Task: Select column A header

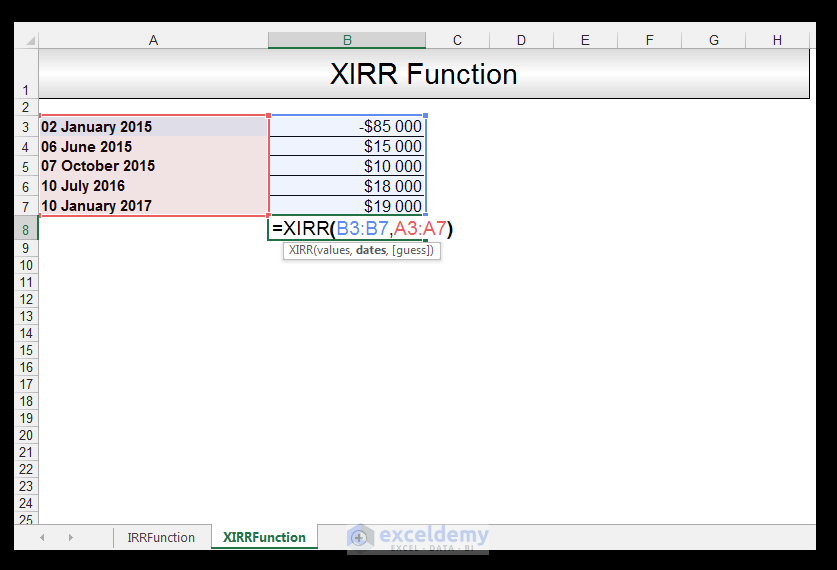Action: 153,40
